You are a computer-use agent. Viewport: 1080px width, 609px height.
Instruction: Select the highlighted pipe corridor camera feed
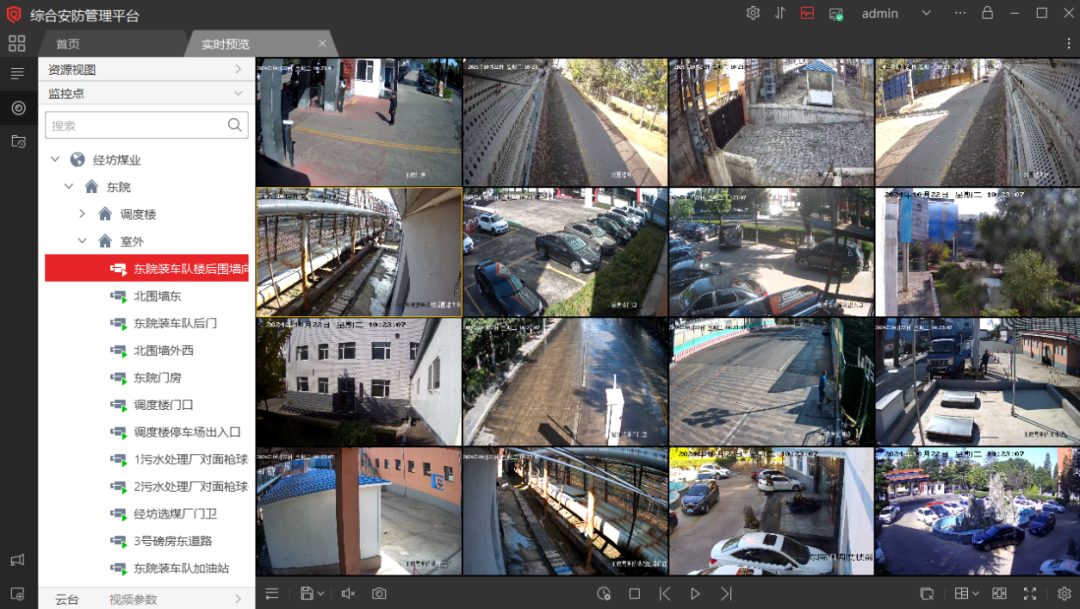coord(359,252)
